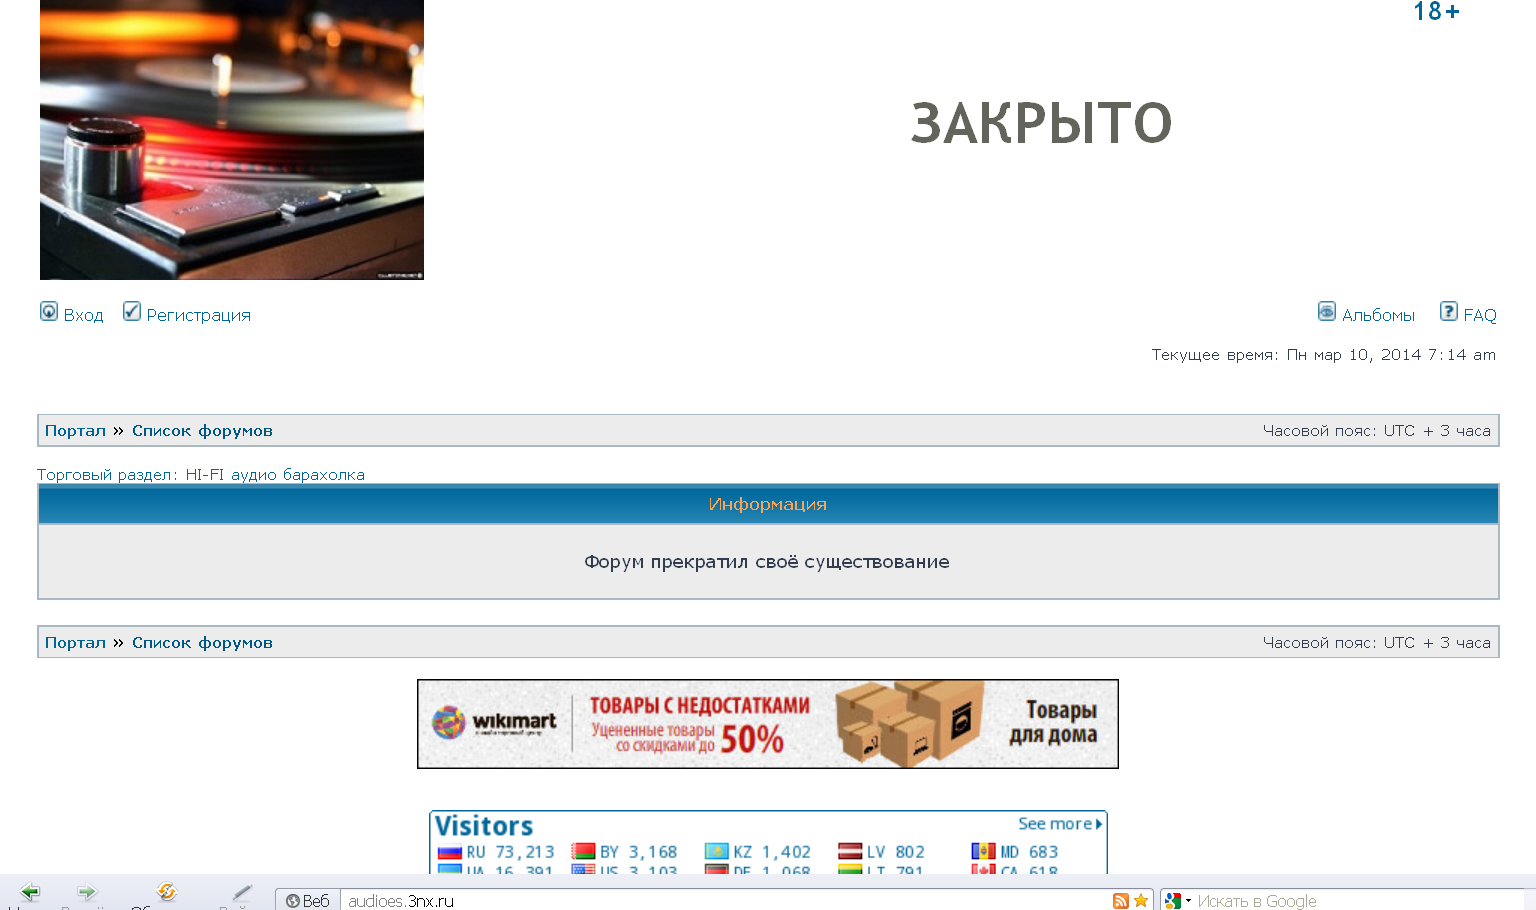Open Список форумов in the bottom breadcrumb
Viewport: 1536px width, 910px height.
click(202, 643)
